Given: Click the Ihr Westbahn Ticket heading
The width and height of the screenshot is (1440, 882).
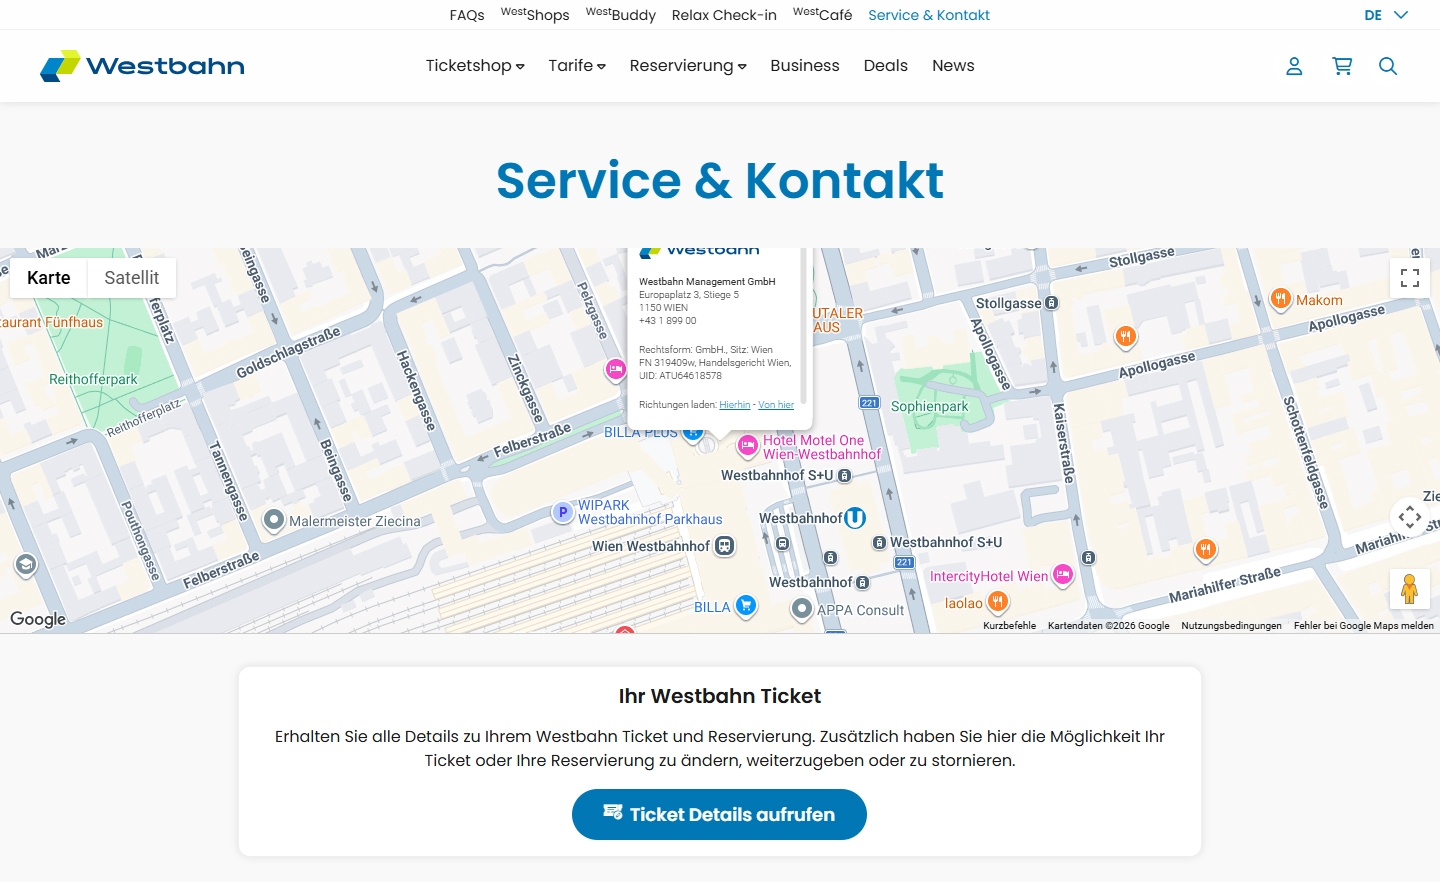Looking at the screenshot, I should tap(720, 696).
